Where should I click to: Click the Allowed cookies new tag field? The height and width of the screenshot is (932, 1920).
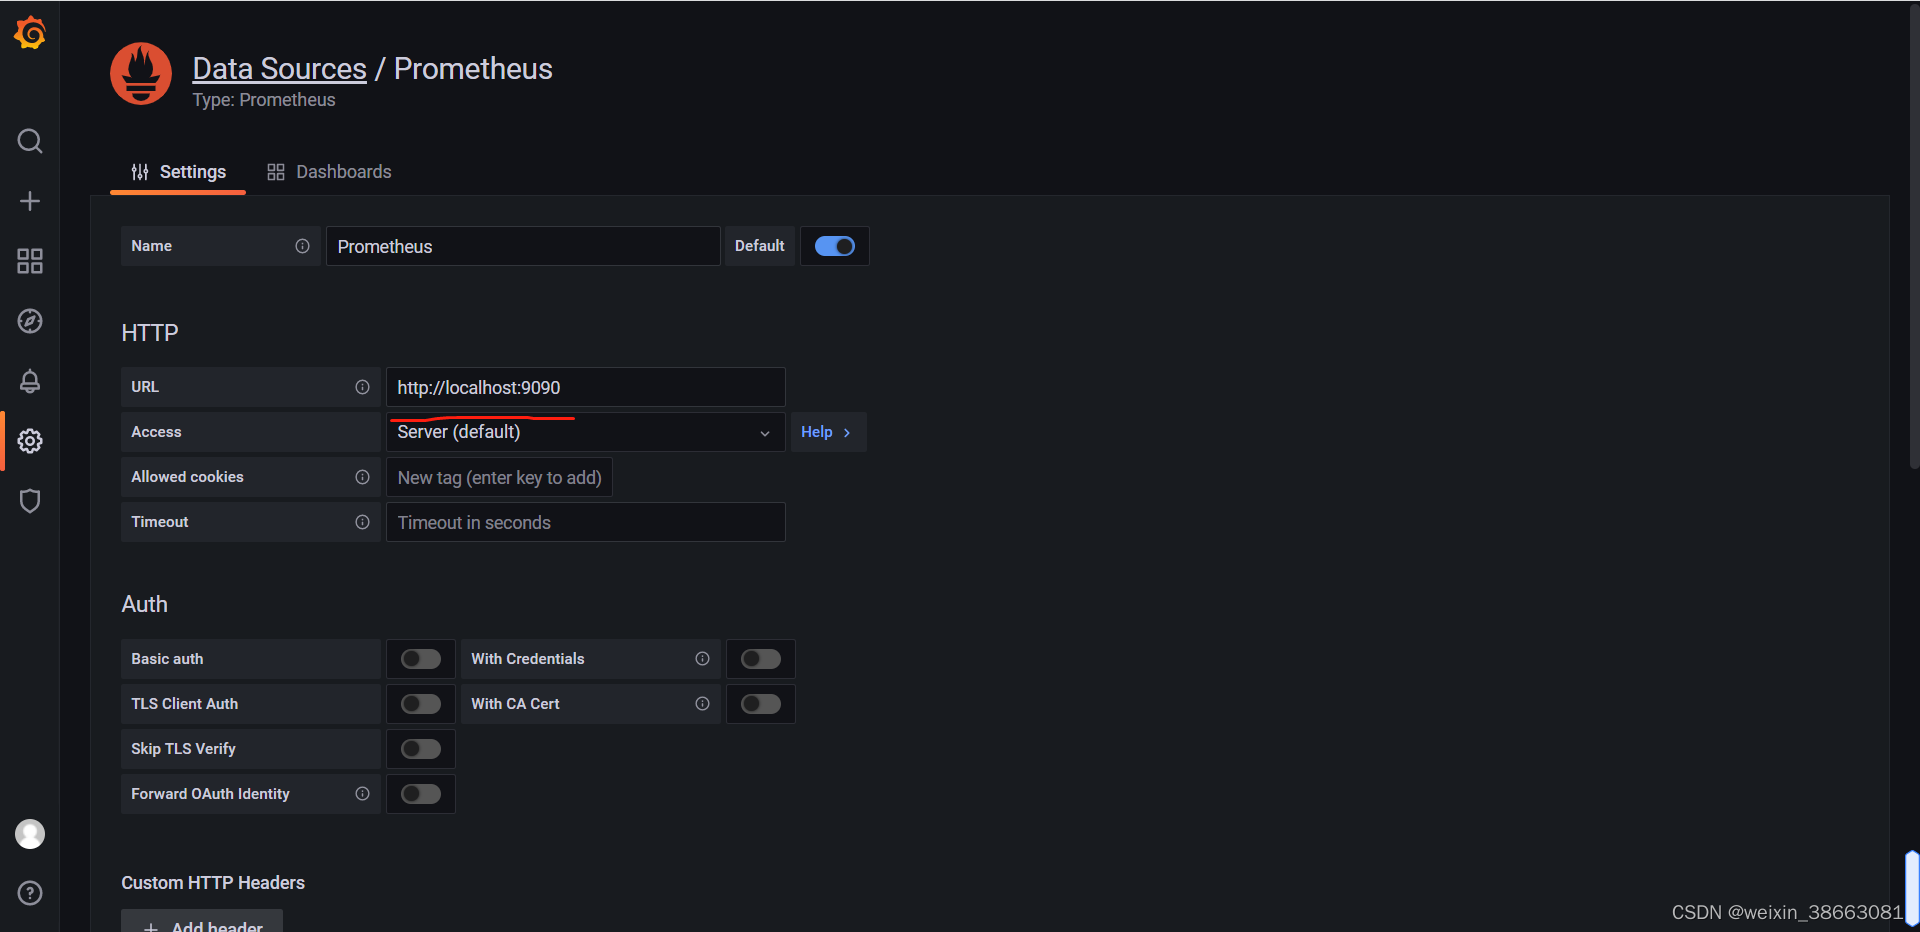[499, 477]
